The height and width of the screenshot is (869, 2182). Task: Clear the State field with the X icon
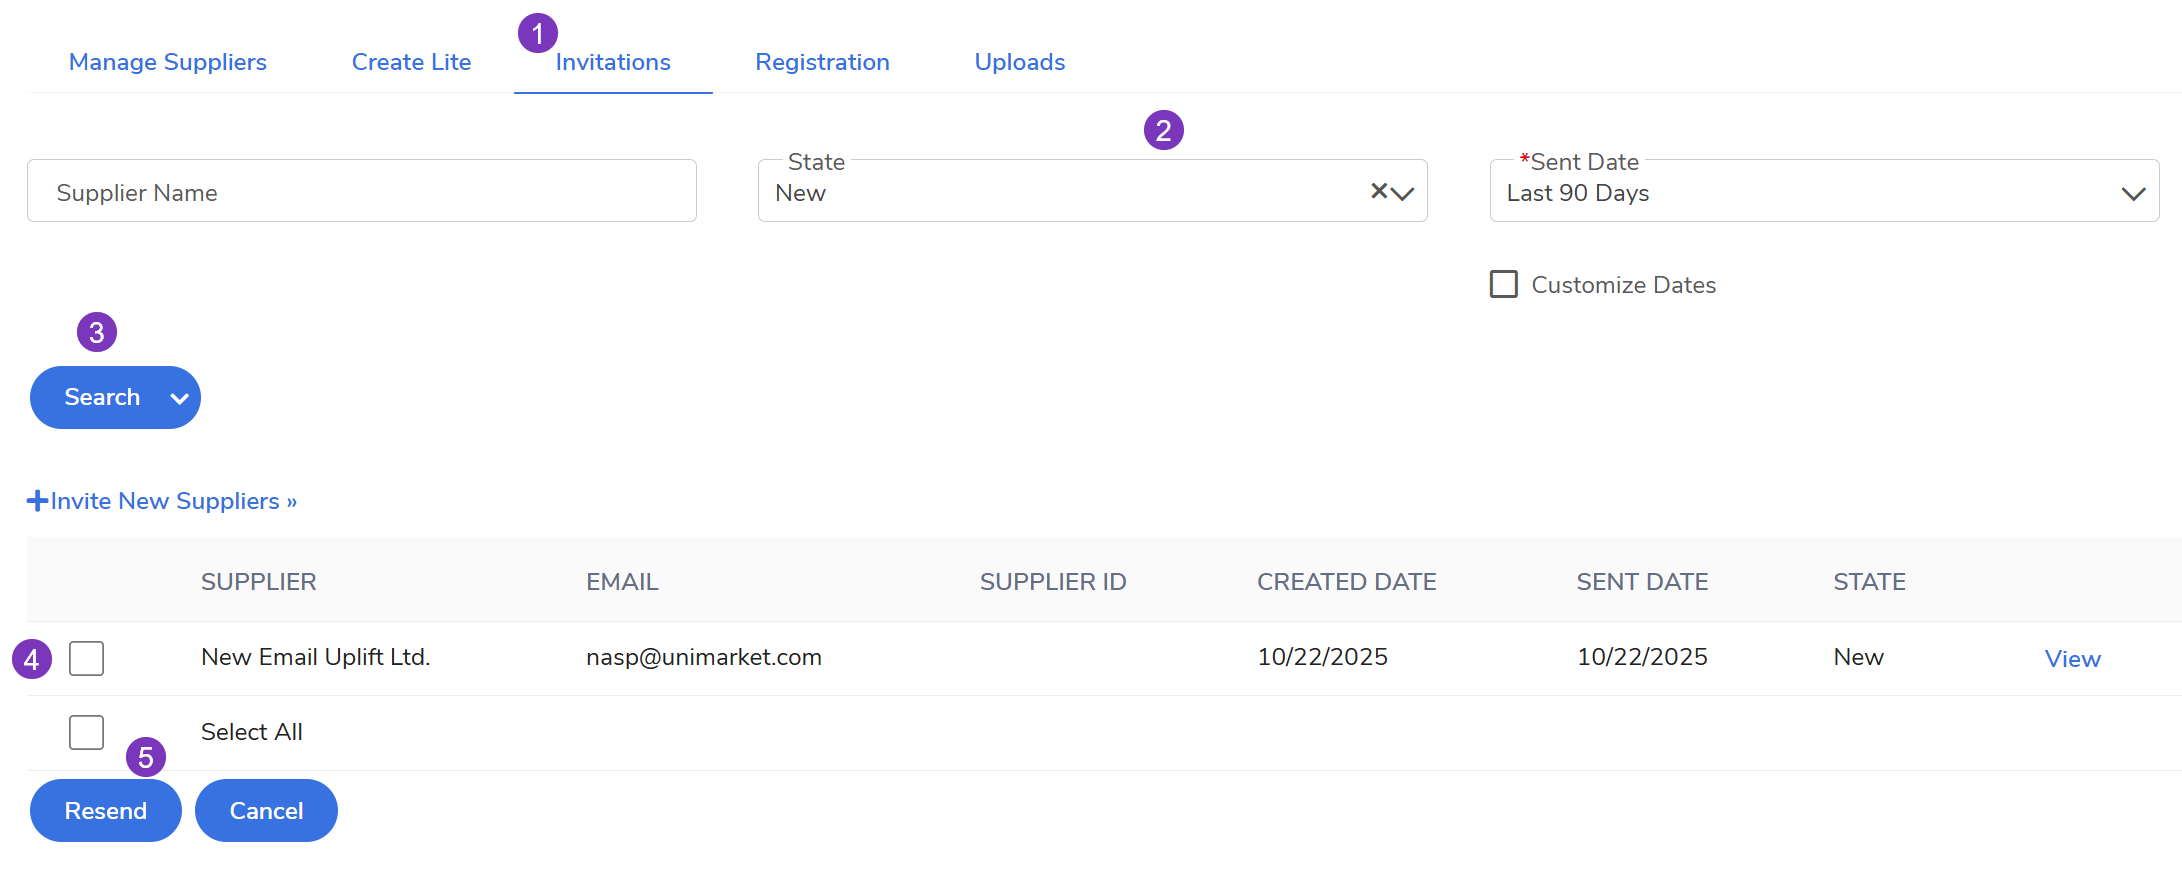coord(1379,191)
